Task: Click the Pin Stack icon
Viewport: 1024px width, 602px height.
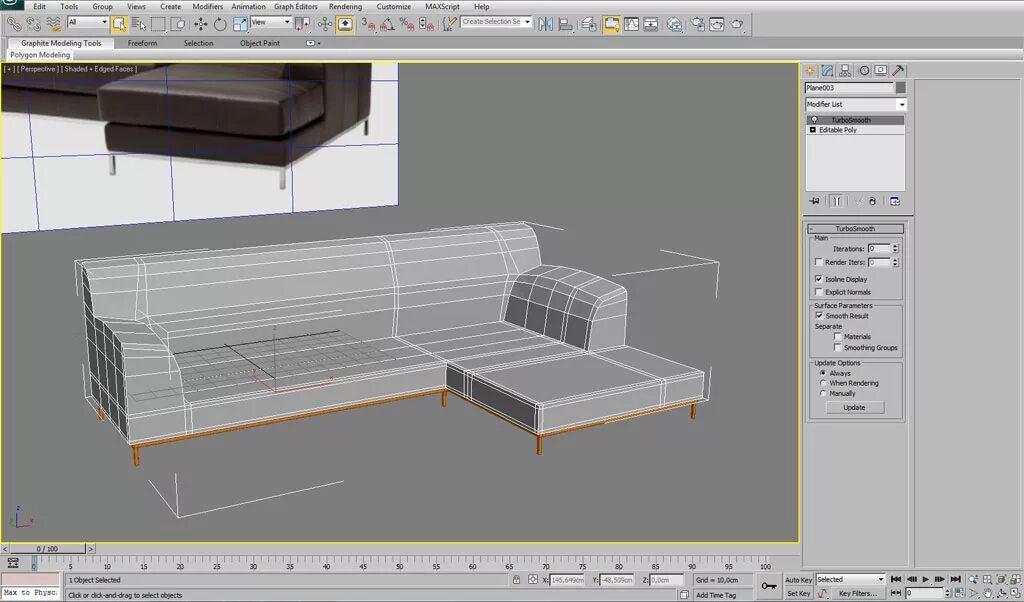Action: tap(815, 201)
